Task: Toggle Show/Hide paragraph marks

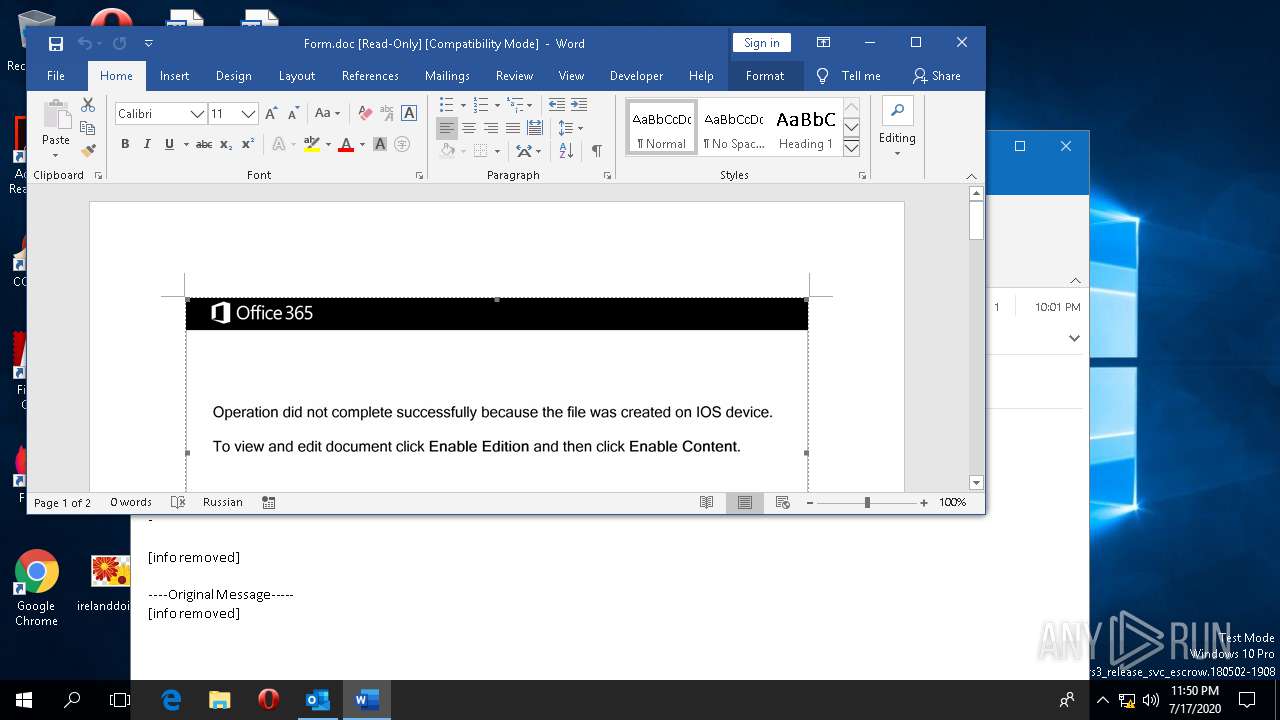Action: pyautogui.click(x=596, y=151)
